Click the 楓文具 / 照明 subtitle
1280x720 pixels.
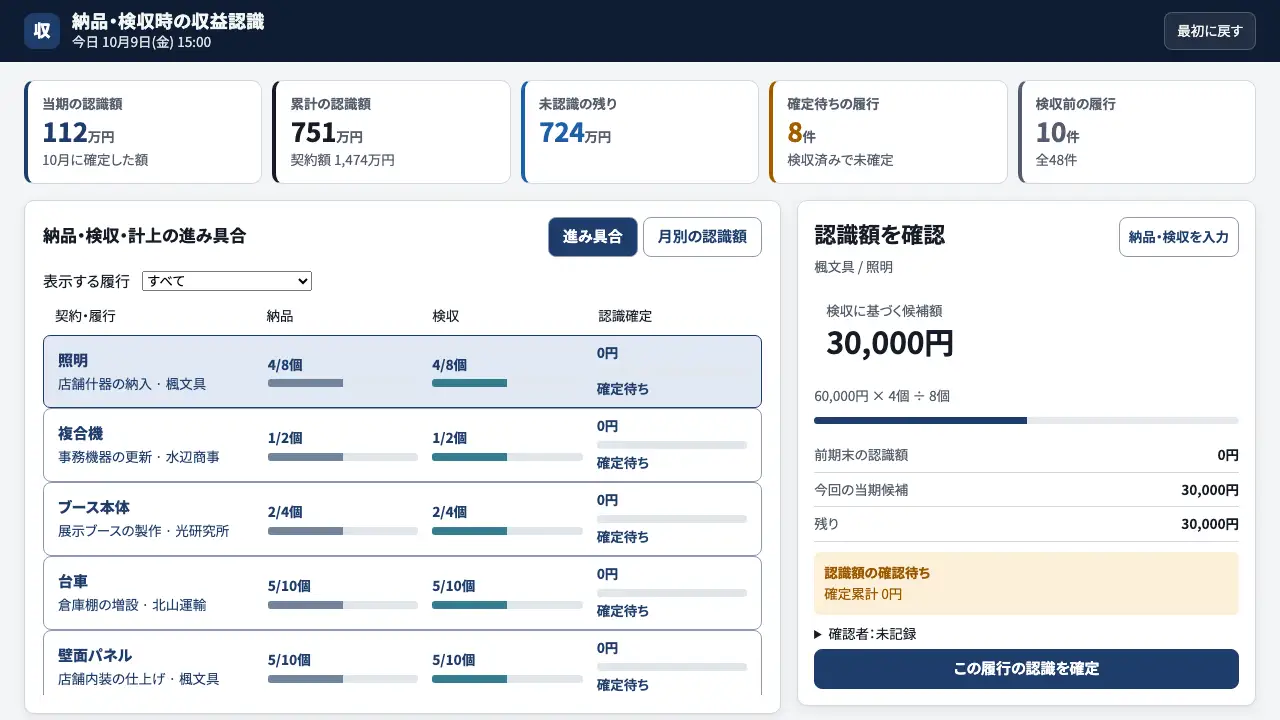(853, 267)
